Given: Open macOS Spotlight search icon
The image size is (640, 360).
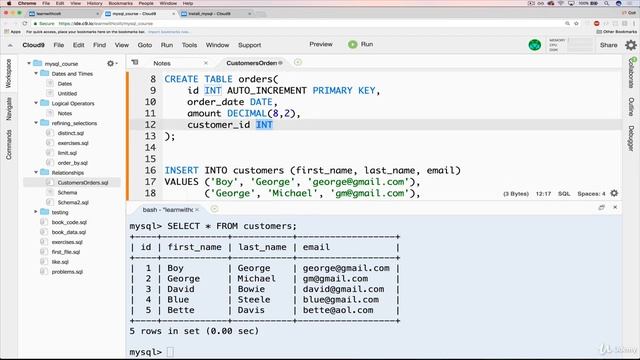Looking at the screenshot, I should (x=607, y=3).
